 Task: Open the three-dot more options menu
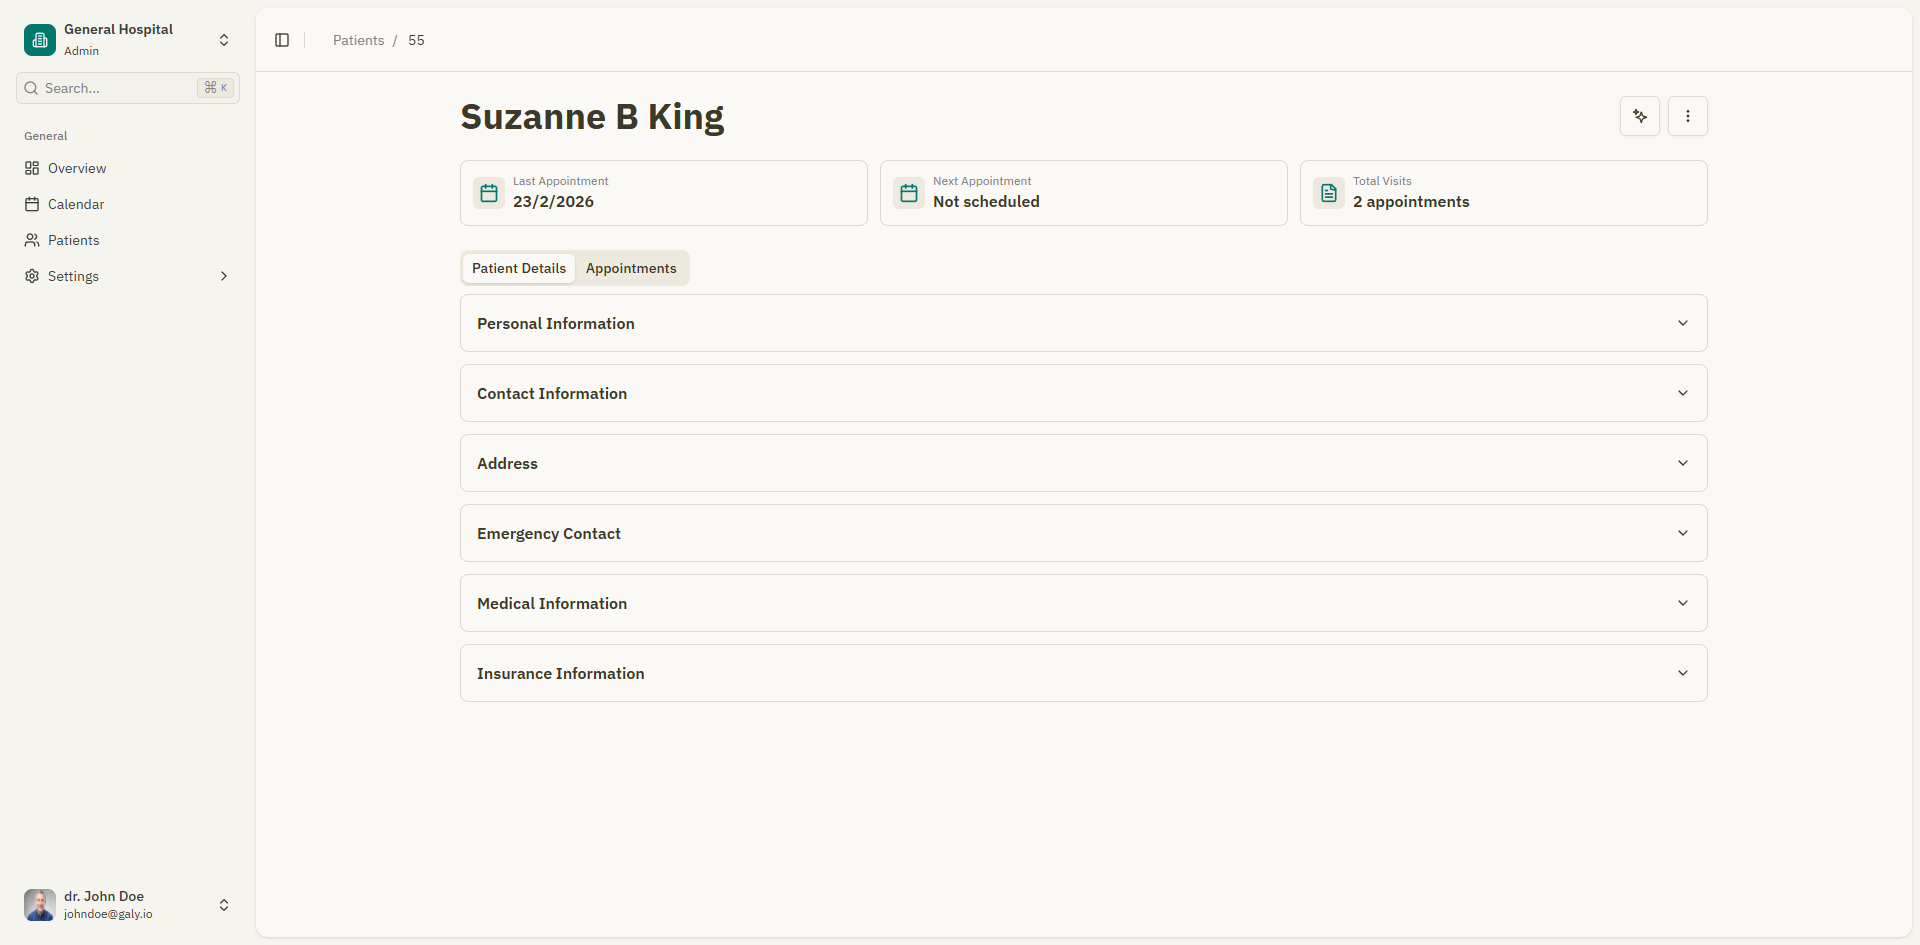pyautogui.click(x=1688, y=116)
